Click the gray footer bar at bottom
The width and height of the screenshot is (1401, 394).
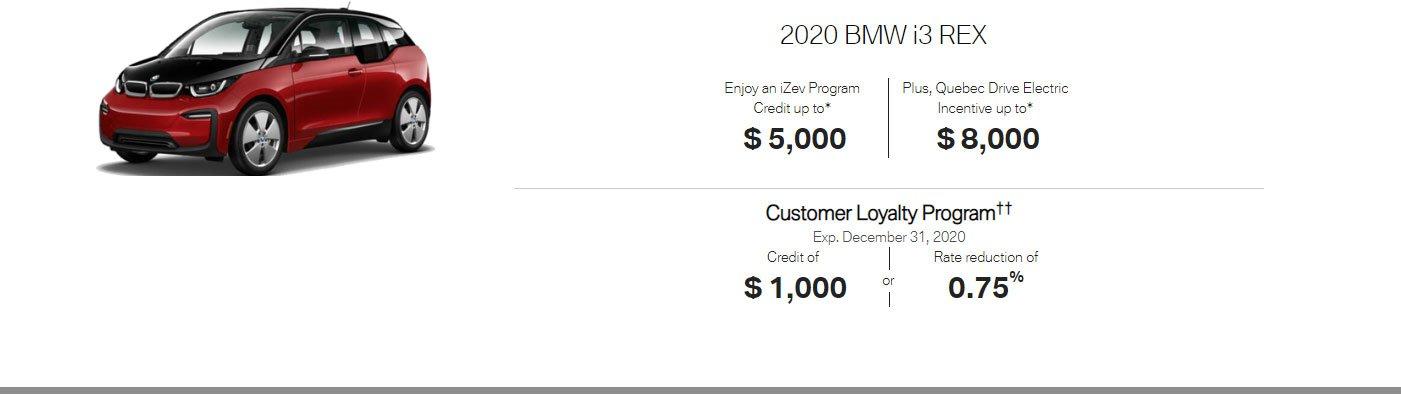click(x=700, y=390)
